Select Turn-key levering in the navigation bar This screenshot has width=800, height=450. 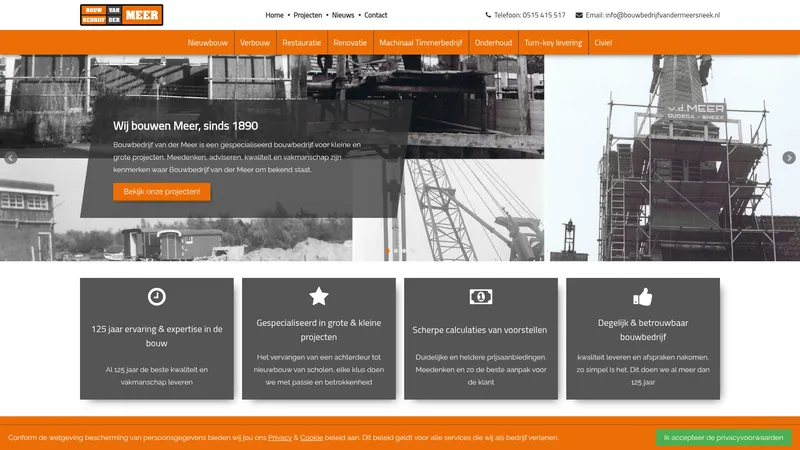[x=553, y=43]
